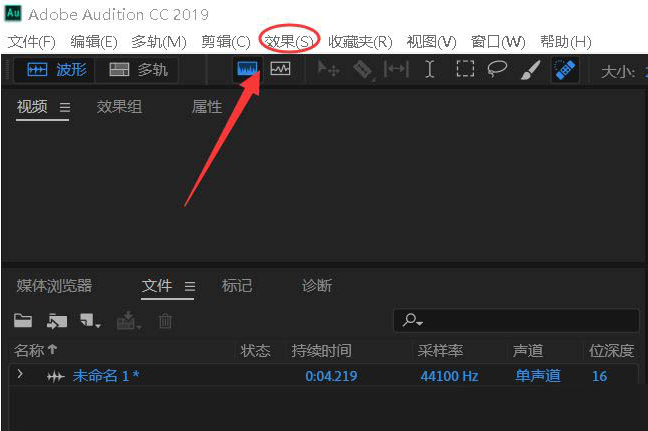Open the search filter magnifier dropdown
This screenshot has width=648, height=431.
412,320
